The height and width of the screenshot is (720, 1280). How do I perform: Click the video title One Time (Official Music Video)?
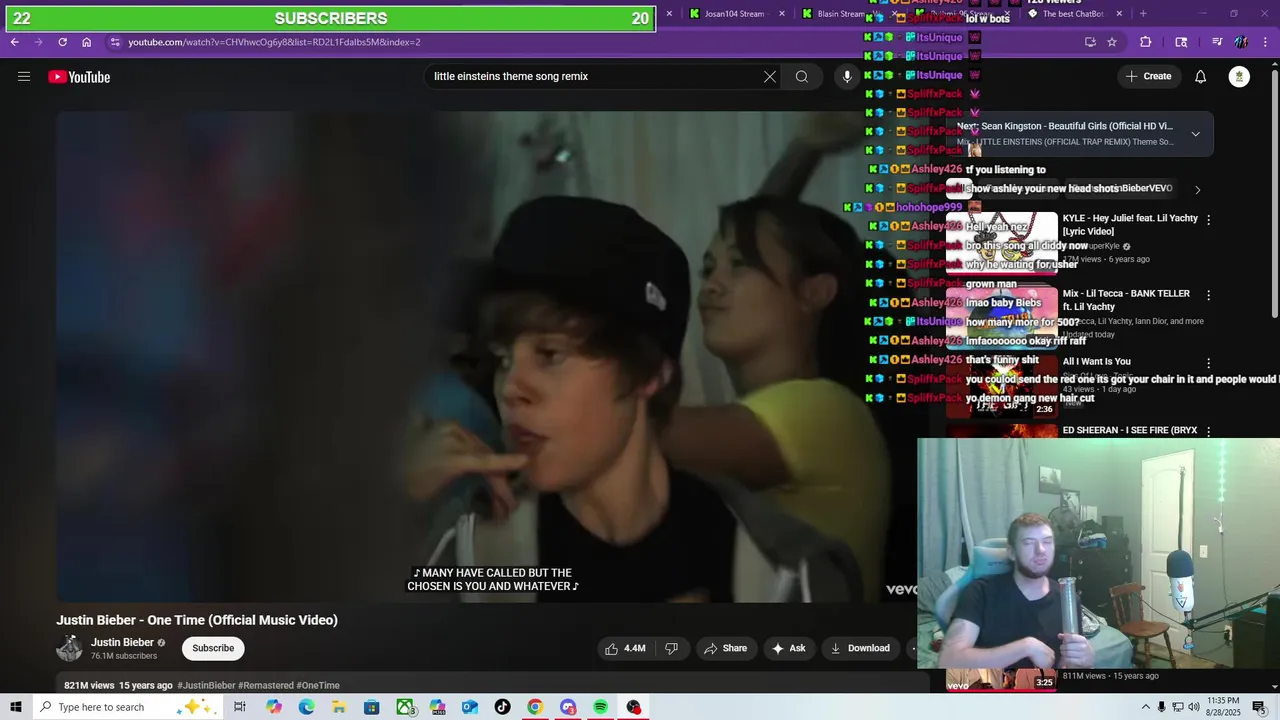(x=197, y=620)
